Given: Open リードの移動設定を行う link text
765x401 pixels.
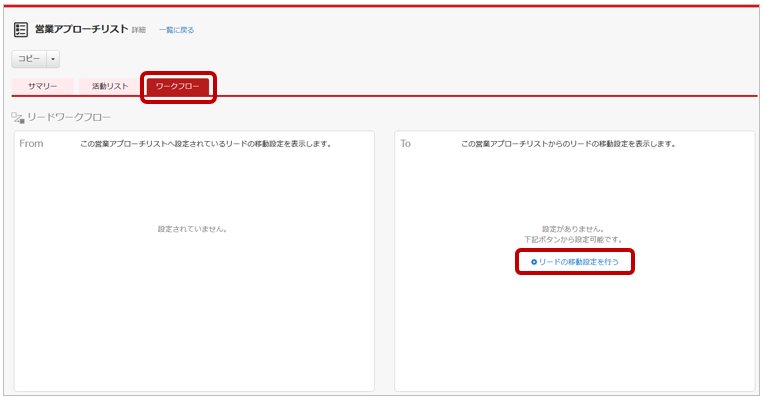Looking at the screenshot, I should pyautogui.click(x=579, y=262).
